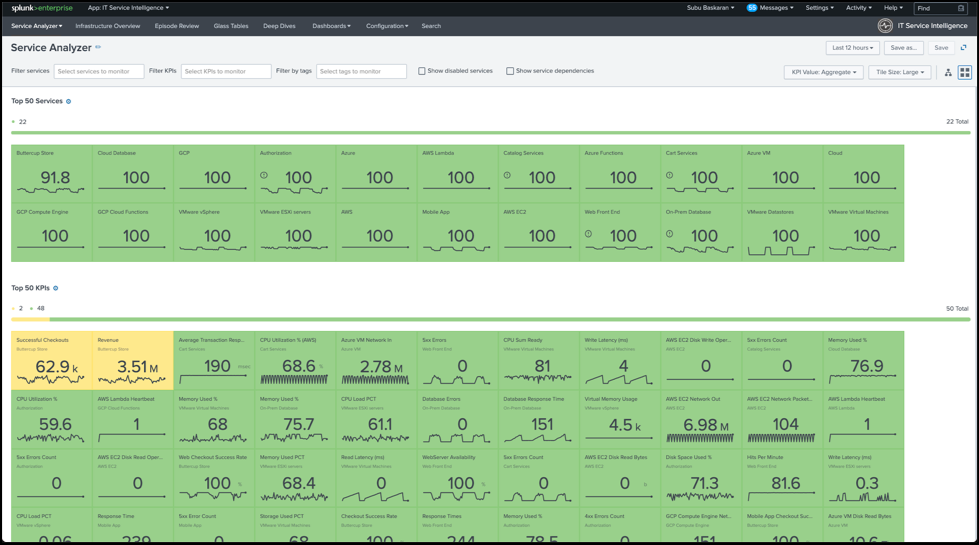Open the Last 12 hours time range picker

852,48
